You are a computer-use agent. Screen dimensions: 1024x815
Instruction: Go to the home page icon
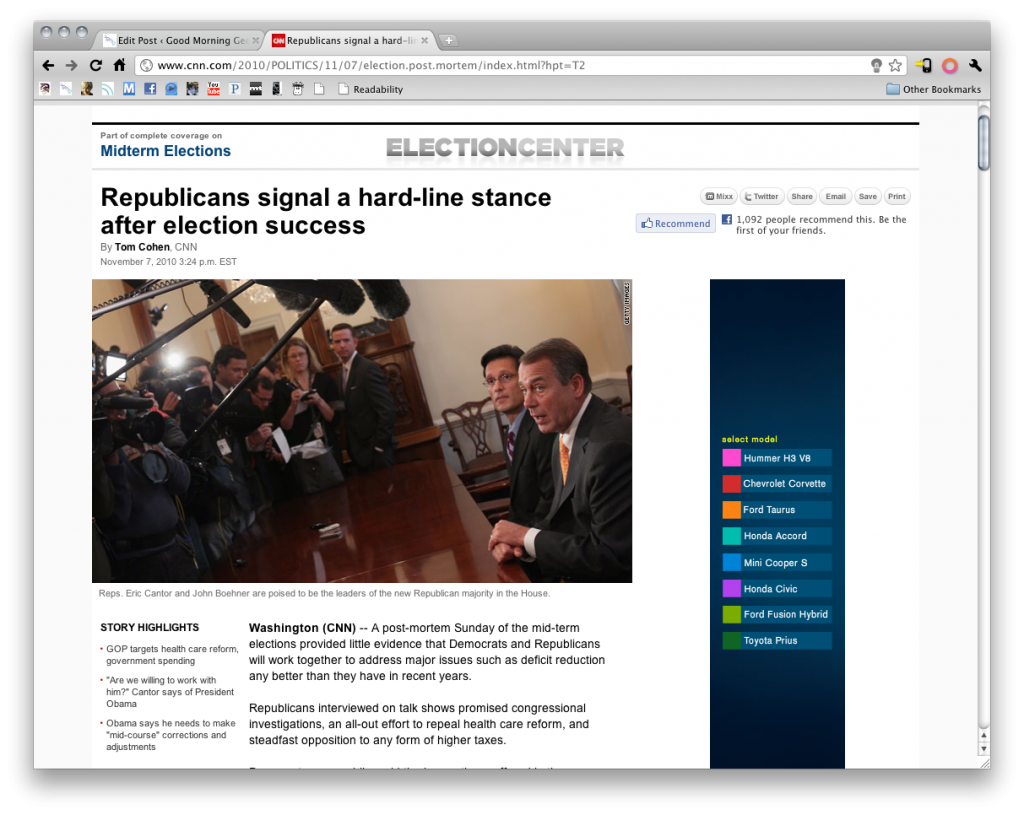point(119,65)
